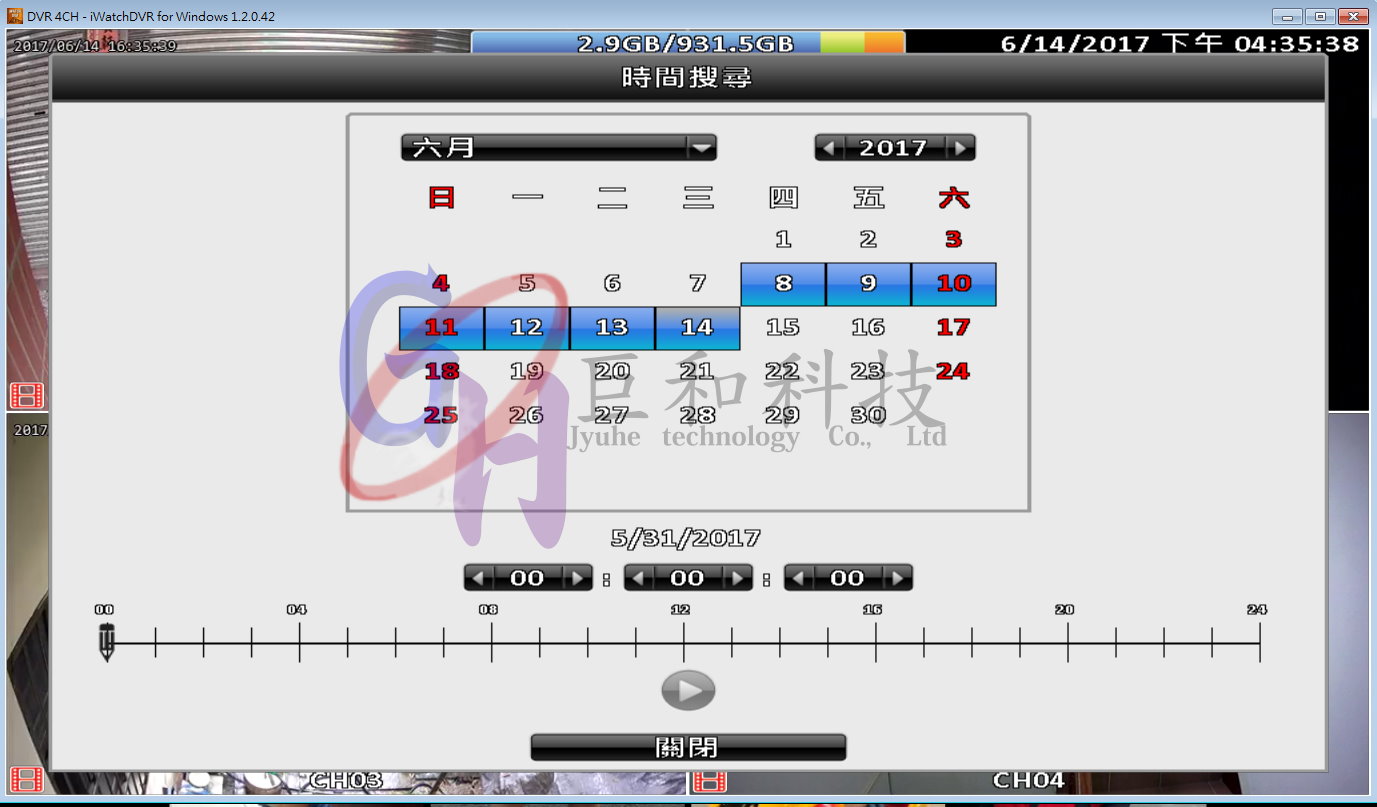Select recorded date 14 in calendar
Viewport: 1377px width, 807px height.
[x=697, y=328]
